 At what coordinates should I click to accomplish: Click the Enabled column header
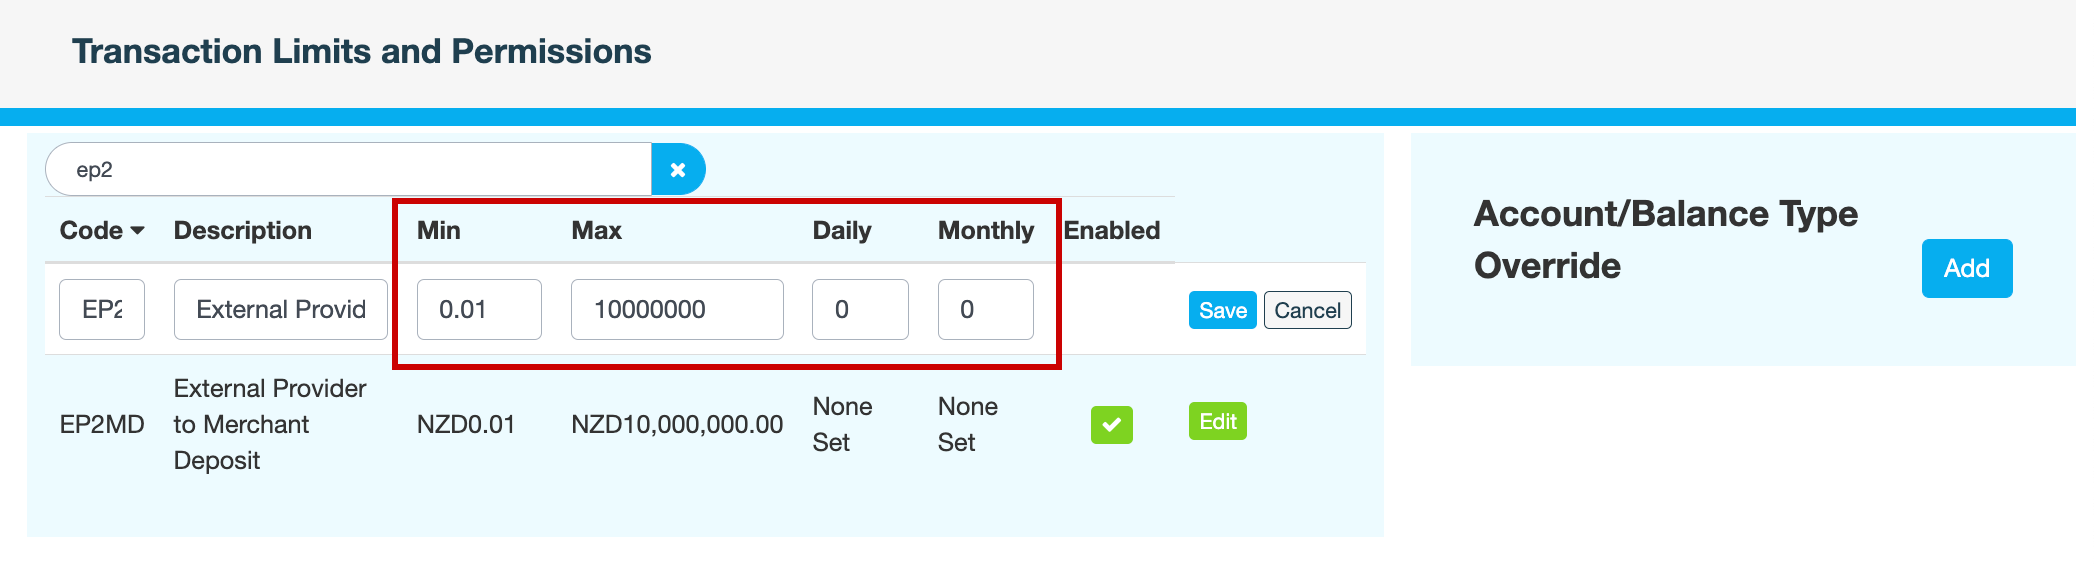pos(1111,231)
